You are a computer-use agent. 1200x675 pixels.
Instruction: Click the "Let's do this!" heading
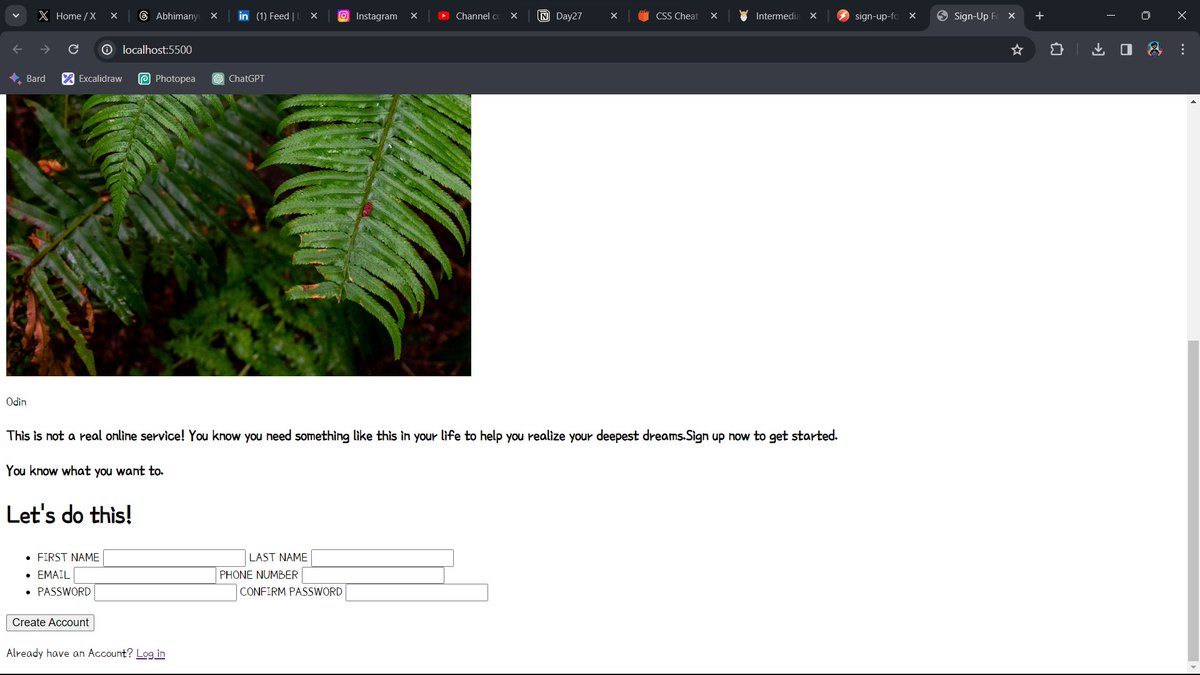pos(69,514)
